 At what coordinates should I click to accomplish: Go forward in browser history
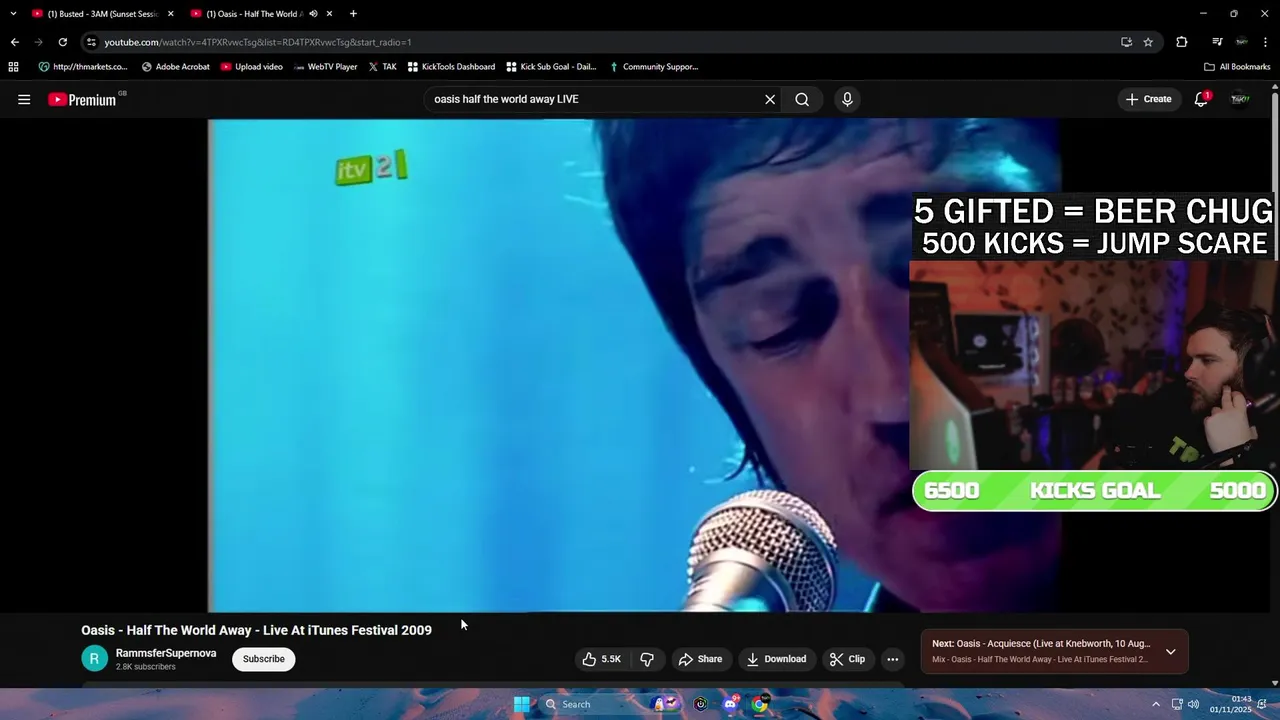[38, 42]
